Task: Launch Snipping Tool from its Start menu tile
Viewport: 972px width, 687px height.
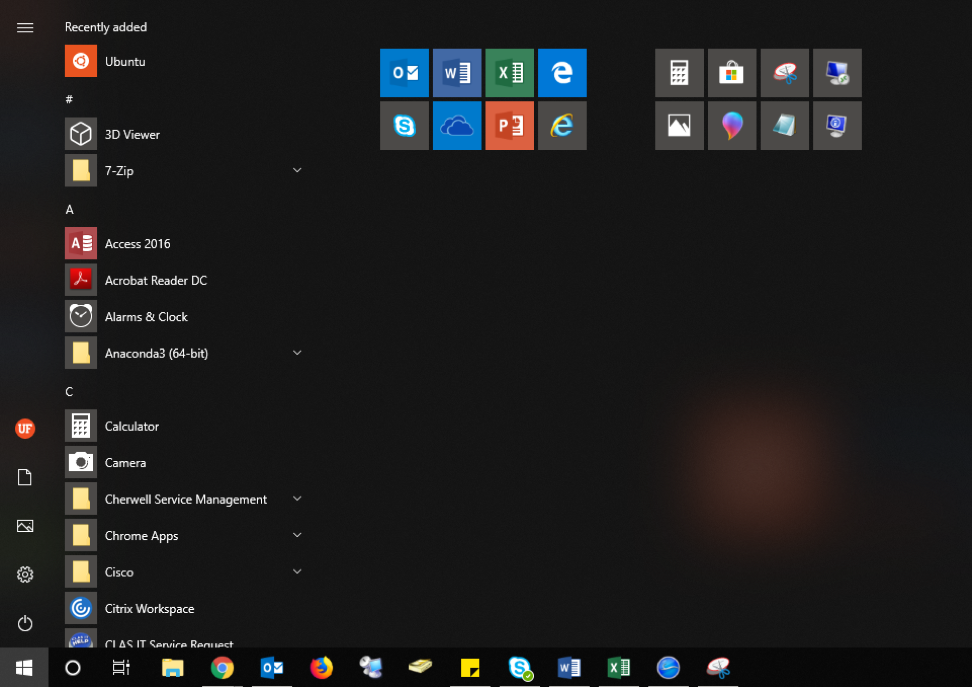Action: (x=785, y=73)
